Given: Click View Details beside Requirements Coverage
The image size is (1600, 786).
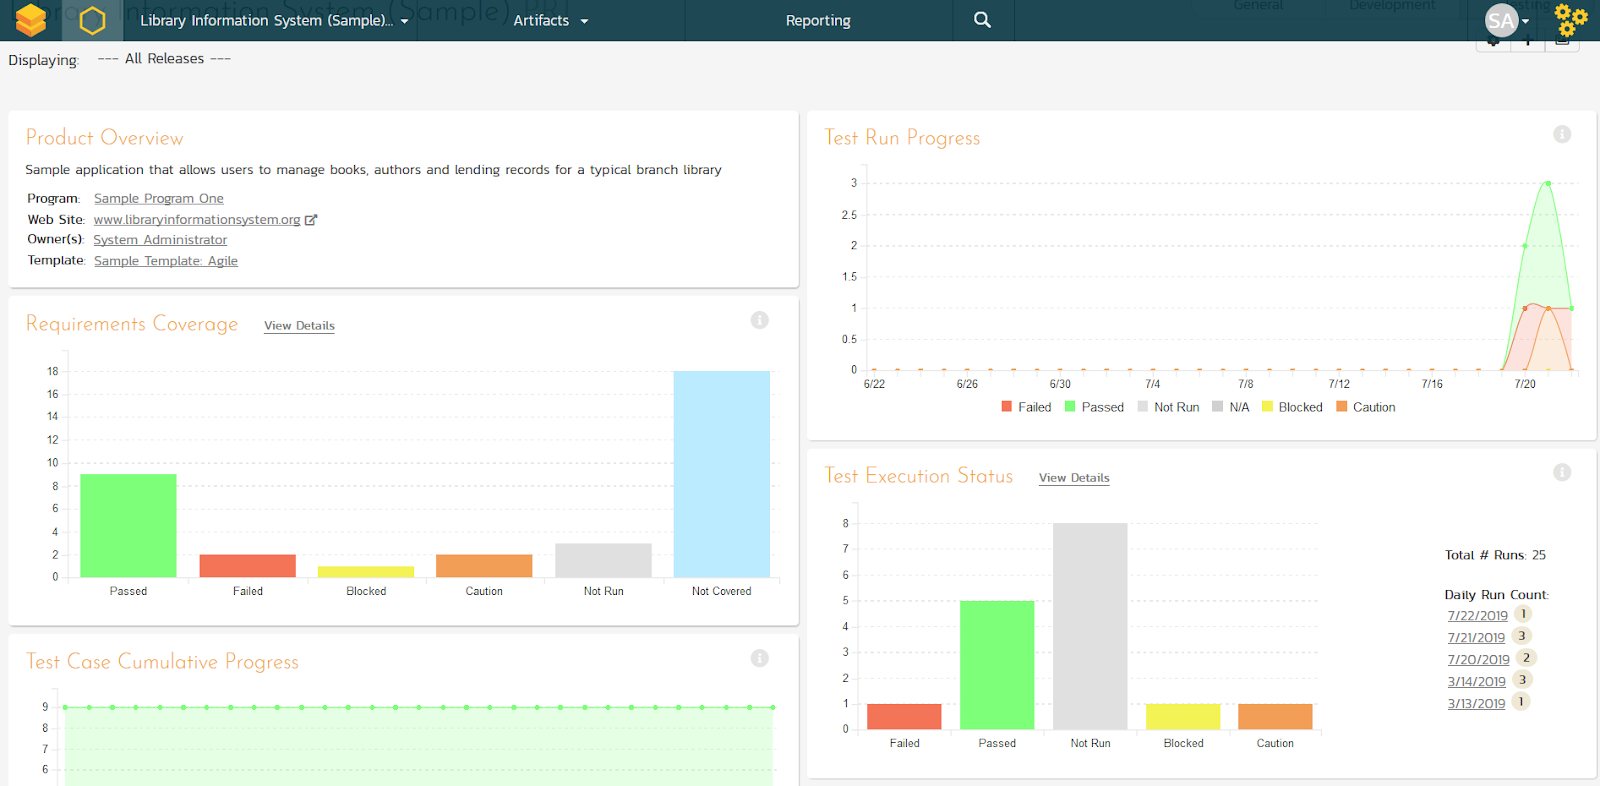Looking at the screenshot, I should click(x=299, y=326).
